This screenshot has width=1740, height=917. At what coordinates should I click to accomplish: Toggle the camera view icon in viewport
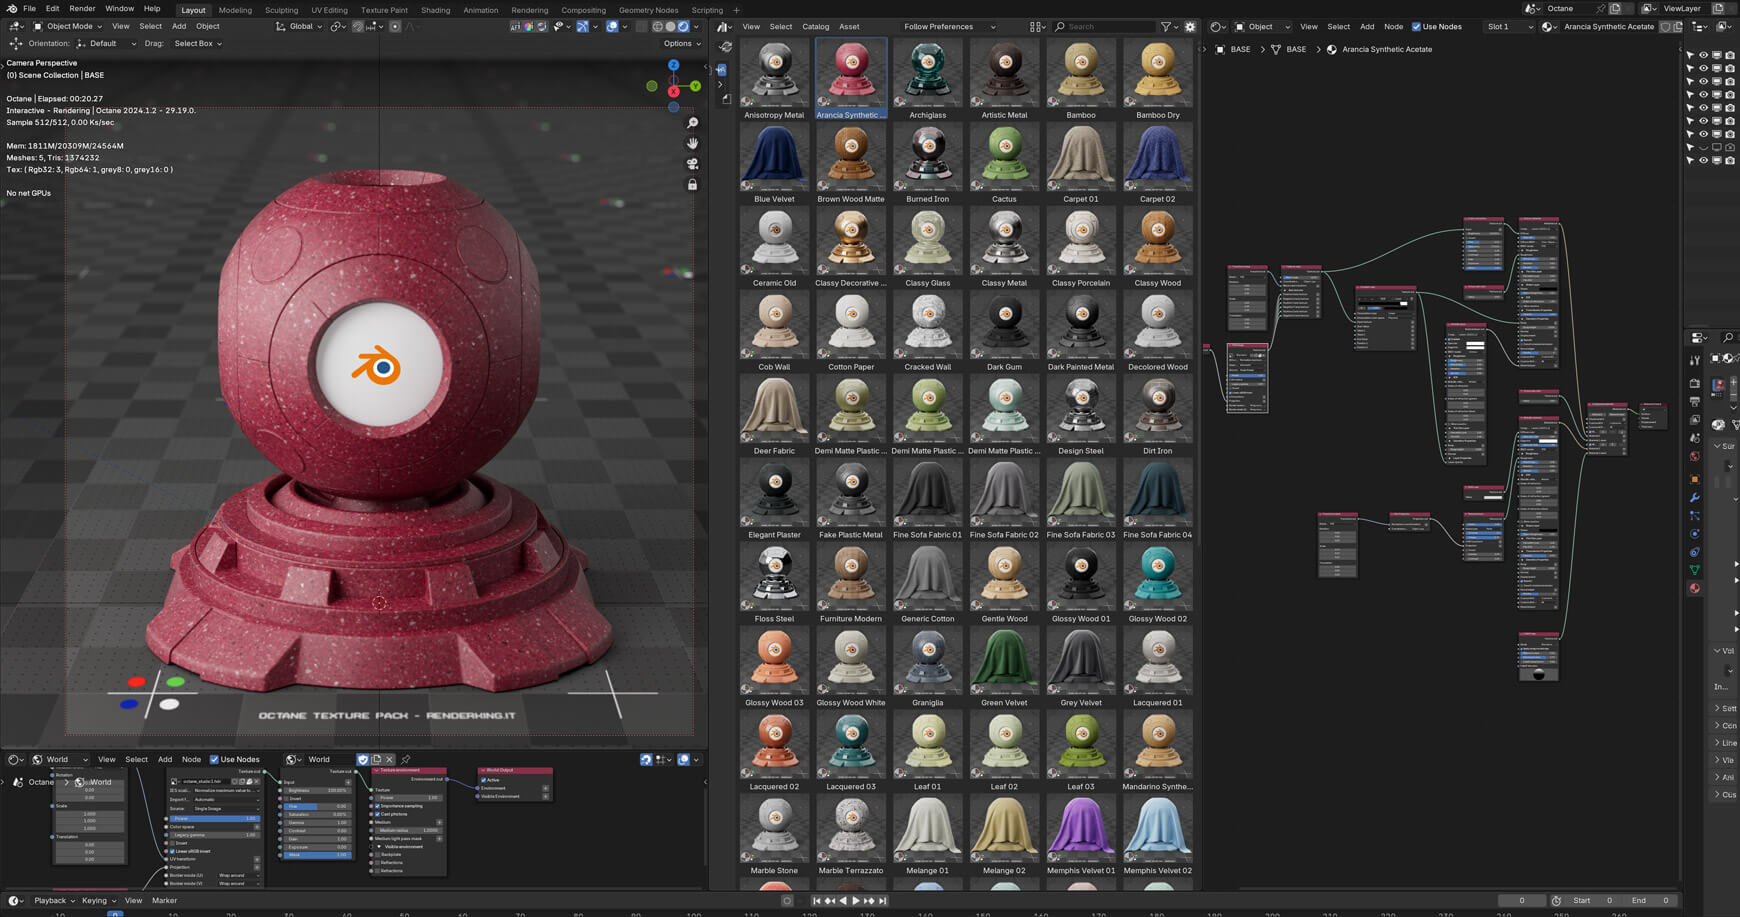pos(692,164)
